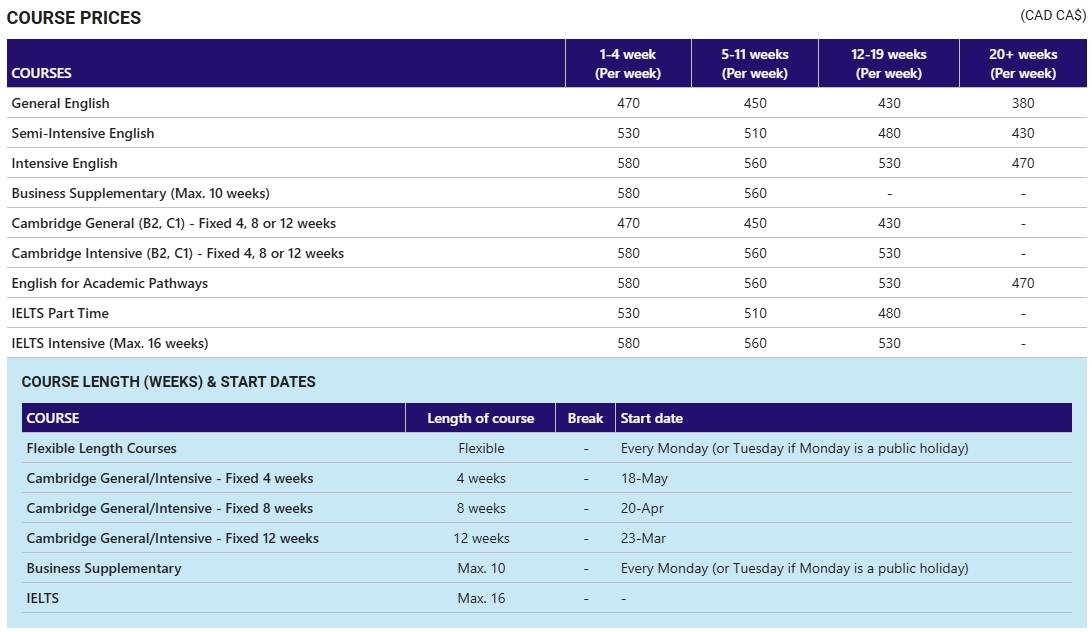Click the 12-19 weeks column header
The width and height of the screenshot is (1092, 632).
coord(888,63)
